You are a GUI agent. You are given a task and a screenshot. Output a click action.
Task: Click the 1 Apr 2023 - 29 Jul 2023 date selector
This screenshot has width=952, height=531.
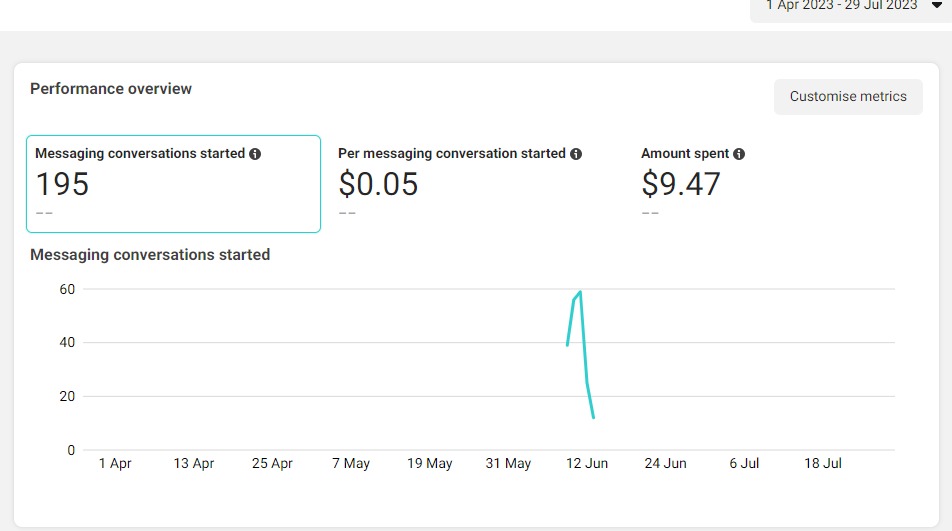851,7
